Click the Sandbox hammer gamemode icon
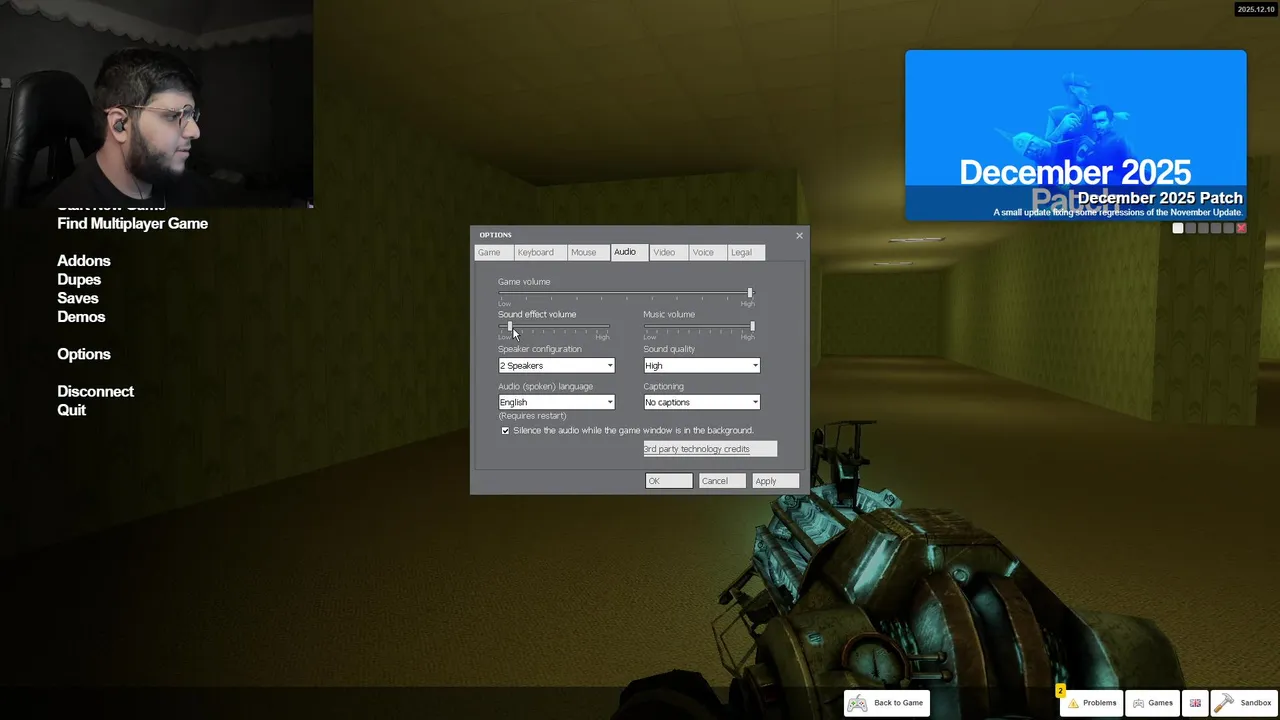The width and height of the screenshot is (1280, 720). coord(1224,703)
